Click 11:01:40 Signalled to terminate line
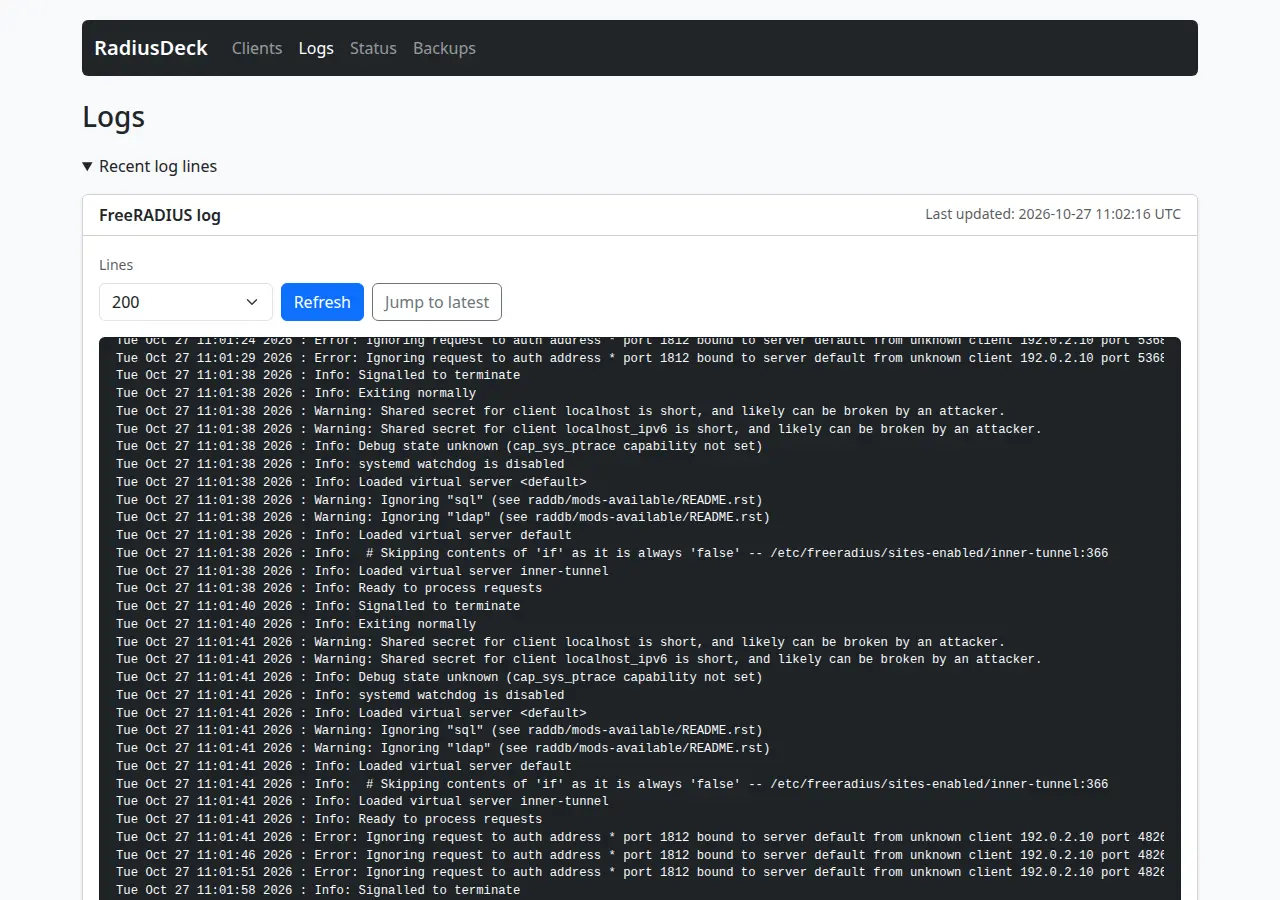The width and height of the screenshot is (1280, 900). [318, 606]
